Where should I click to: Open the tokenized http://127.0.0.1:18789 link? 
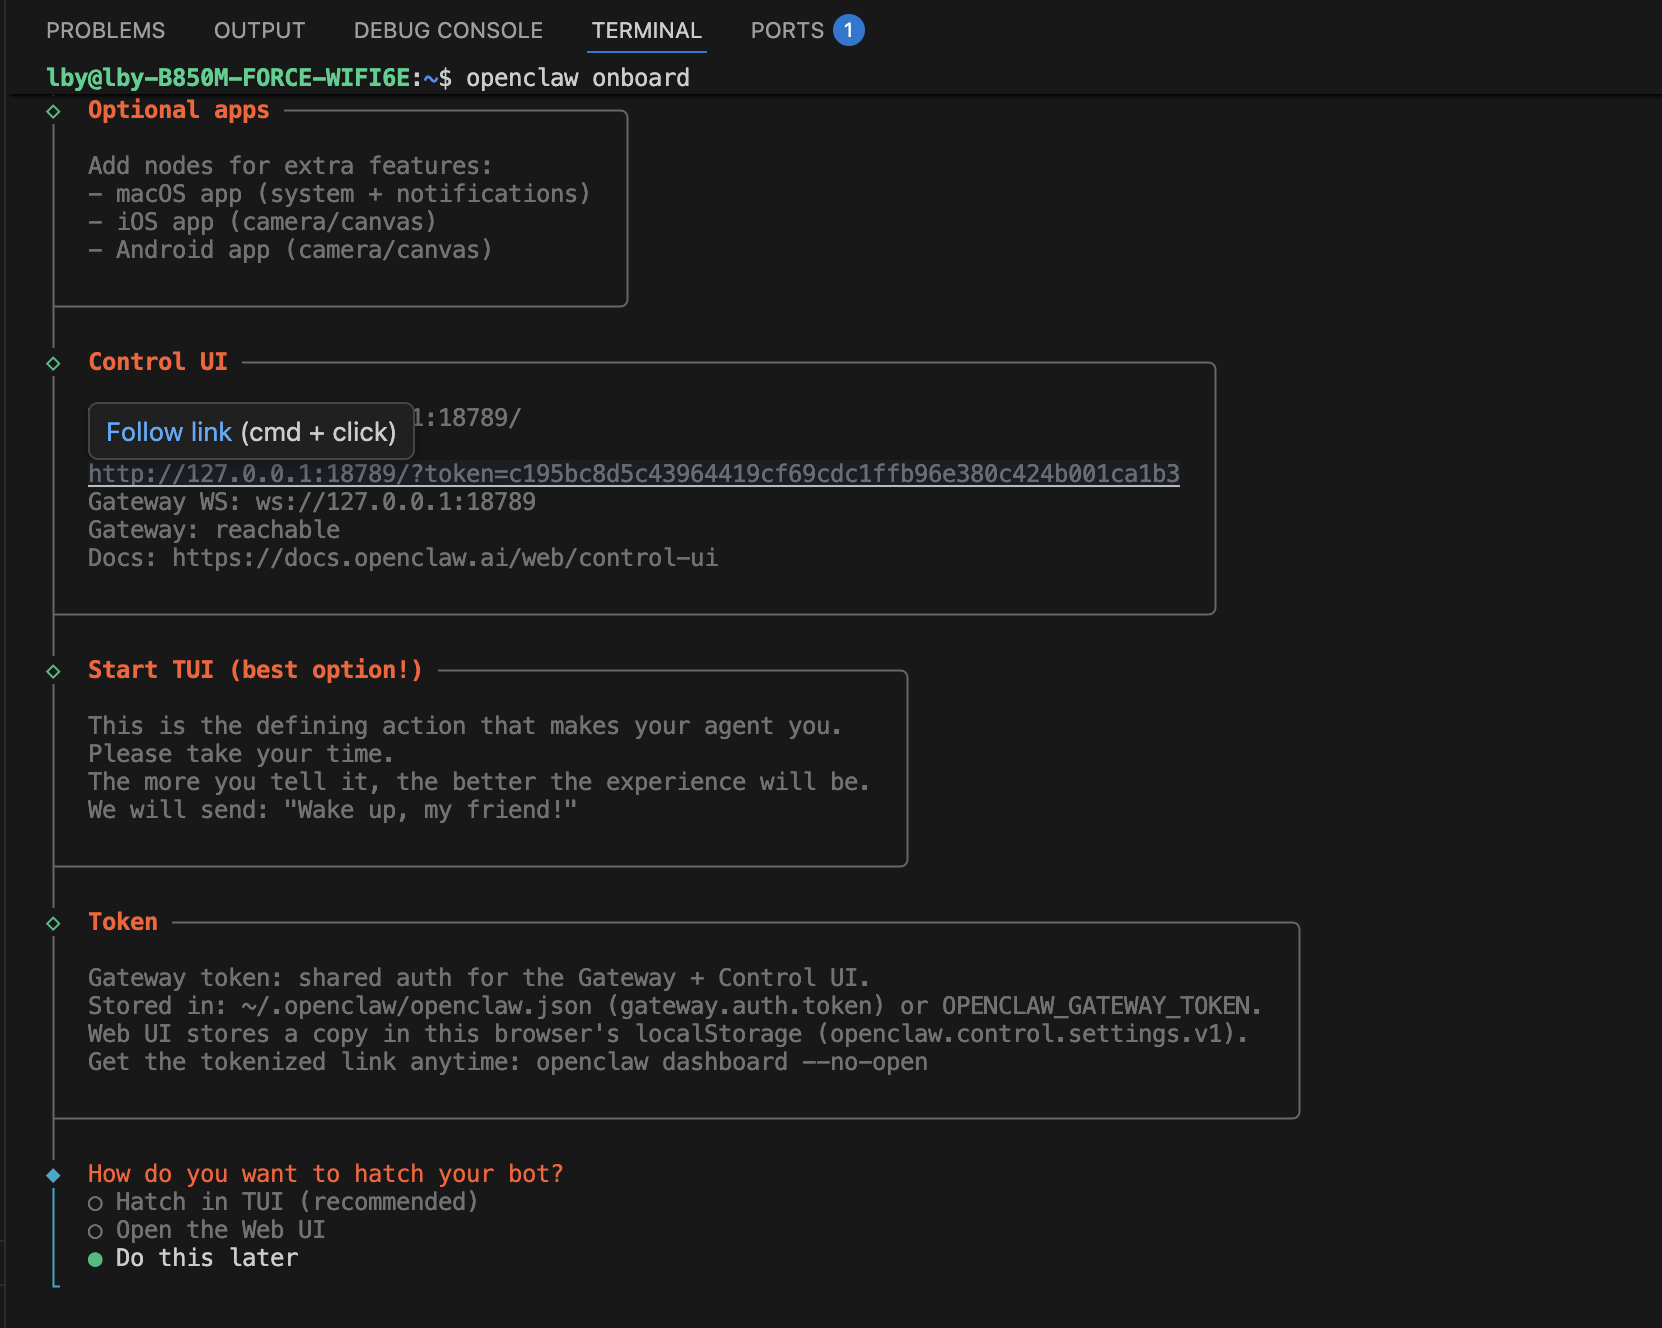634,473
